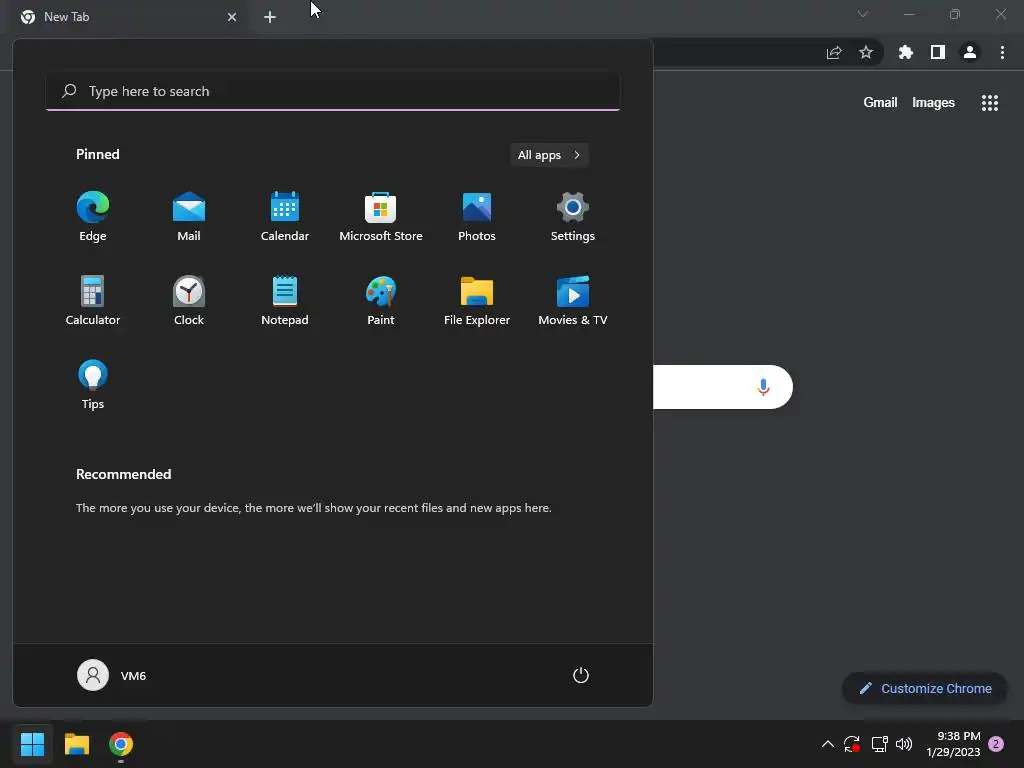Launch the Photos app

[x=477, y=217]
